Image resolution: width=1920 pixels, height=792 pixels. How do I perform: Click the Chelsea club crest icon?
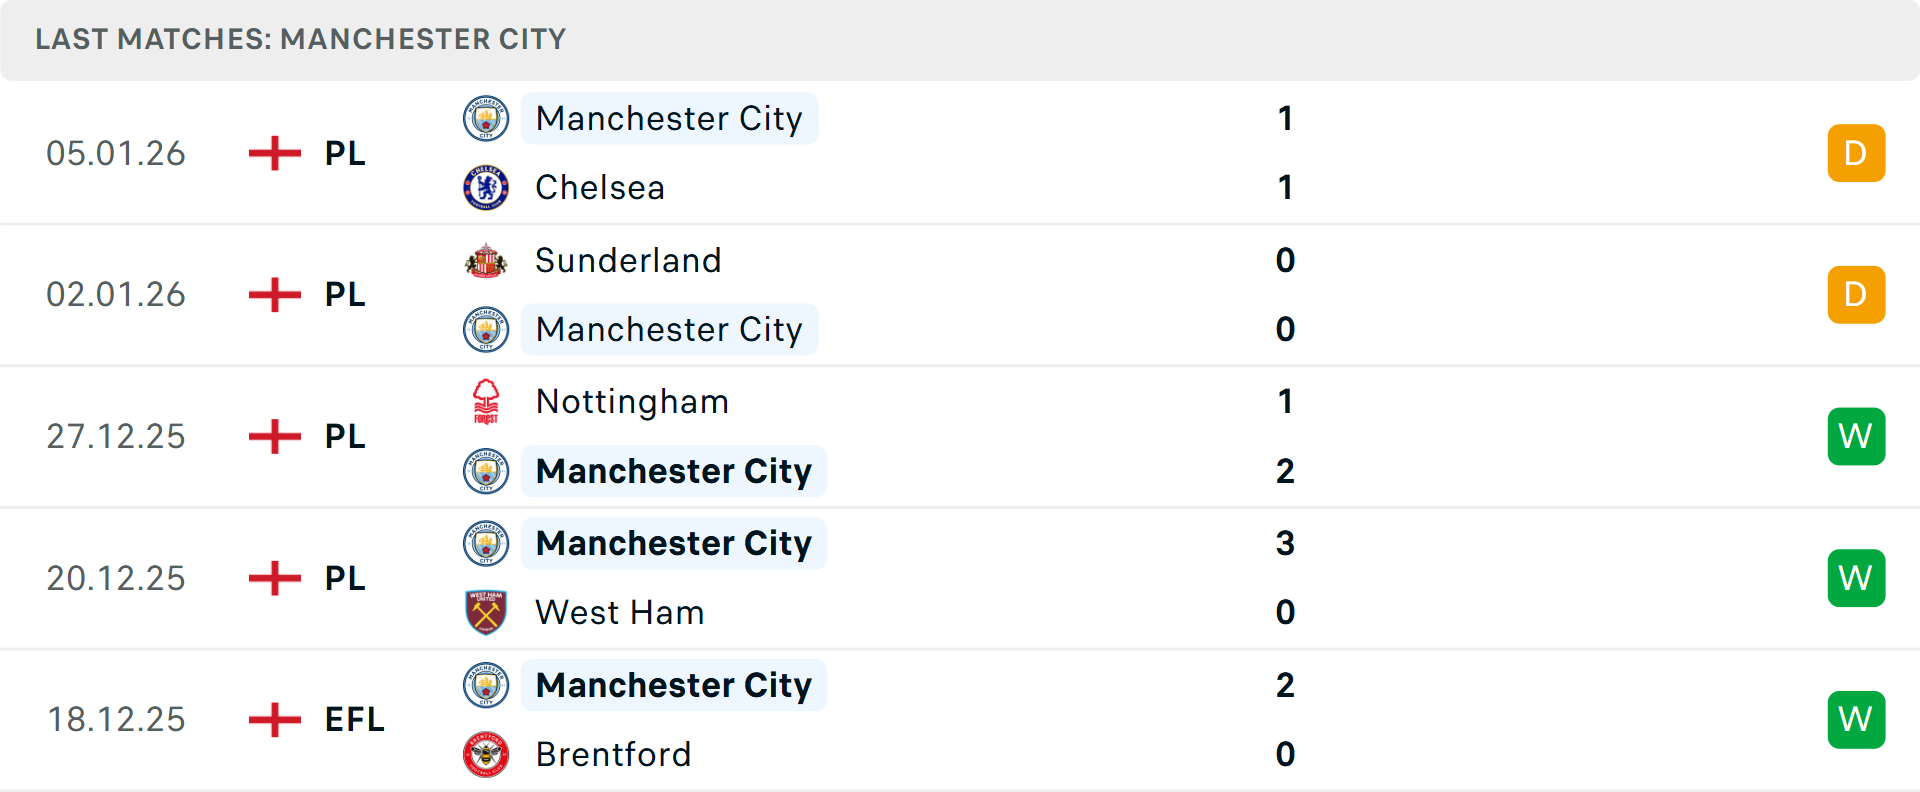(x=486, y=188)
